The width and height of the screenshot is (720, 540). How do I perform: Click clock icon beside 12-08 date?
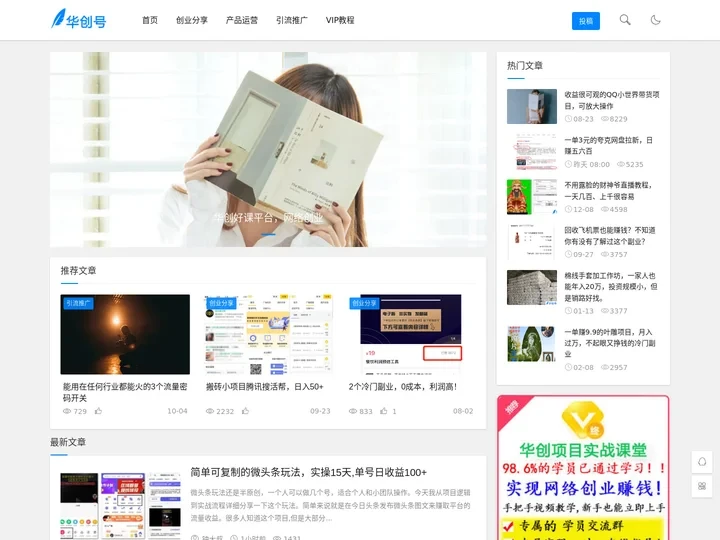tap(568, 209)
